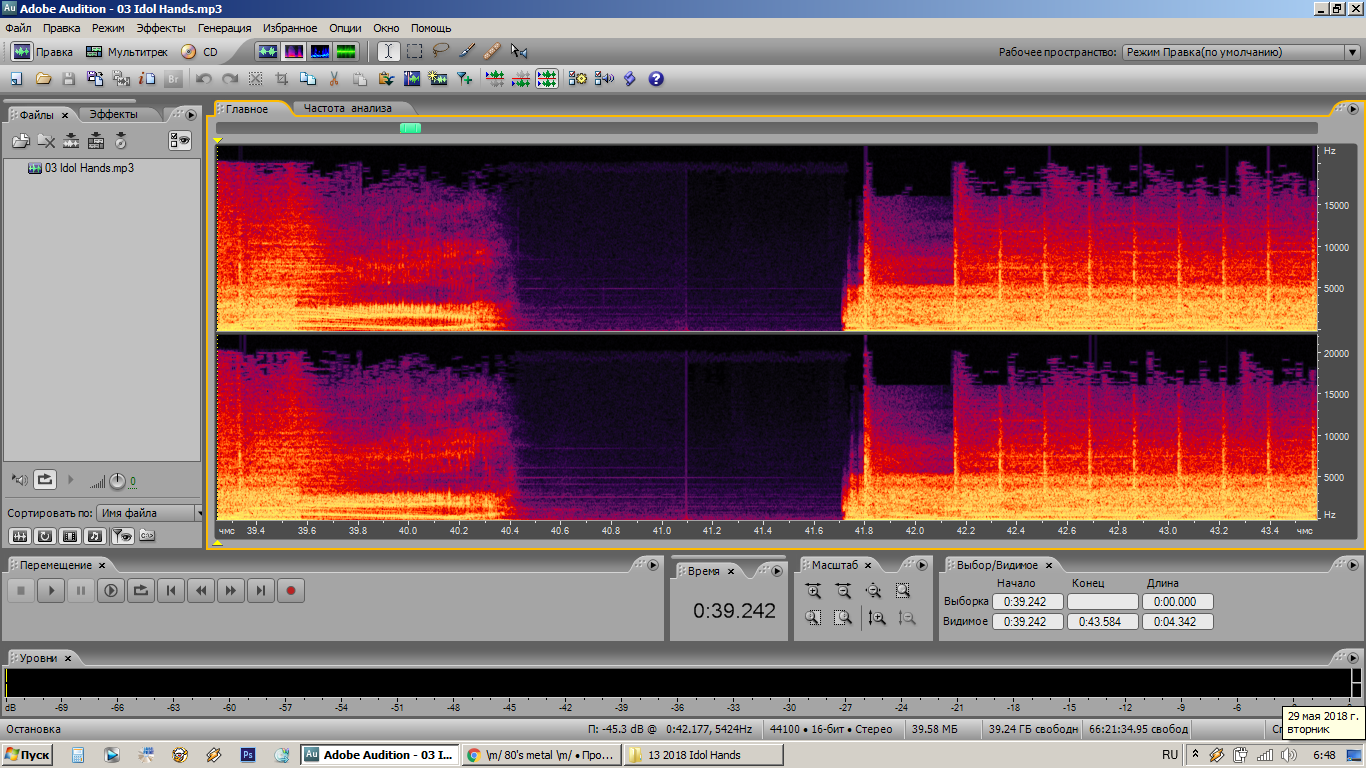Click the preview volume knob in Files panel
This screenshot has width=1366, height=768.
tap(118, 481)
